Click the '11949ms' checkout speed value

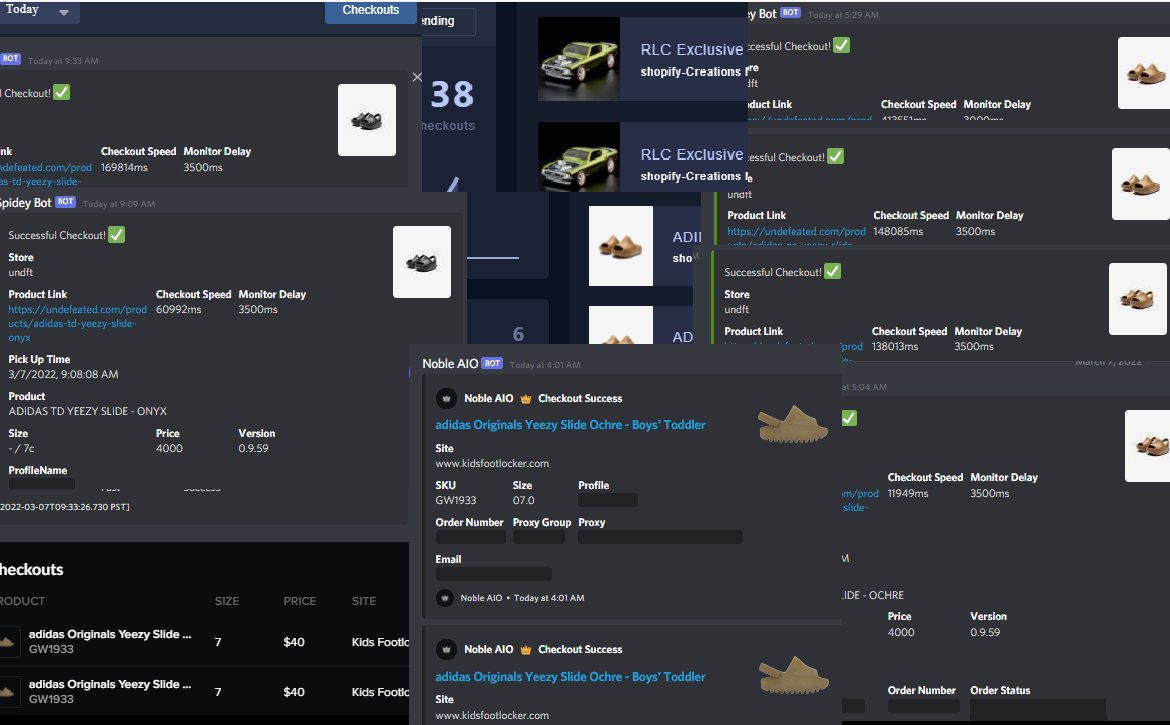(907, 493)
